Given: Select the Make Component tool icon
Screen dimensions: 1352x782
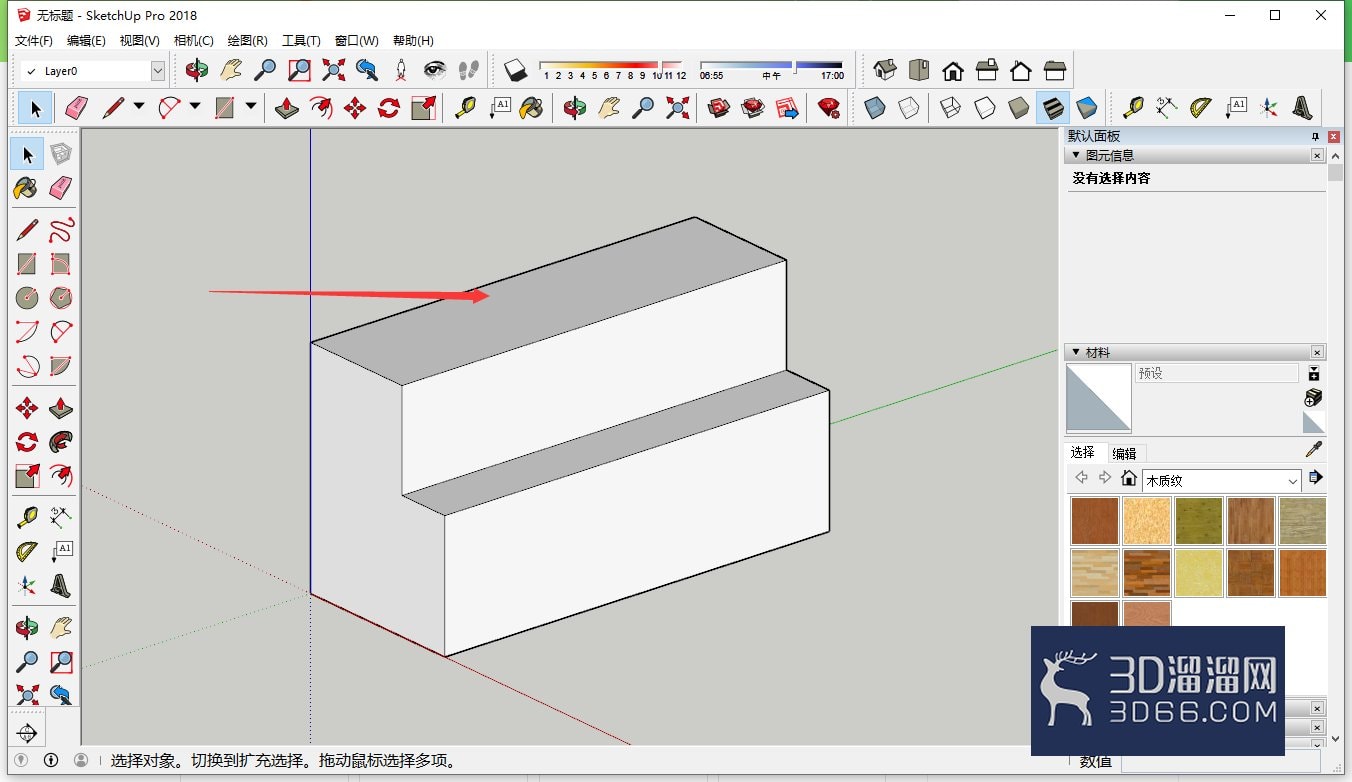Looking at the screenshot, I should point(61,153).
